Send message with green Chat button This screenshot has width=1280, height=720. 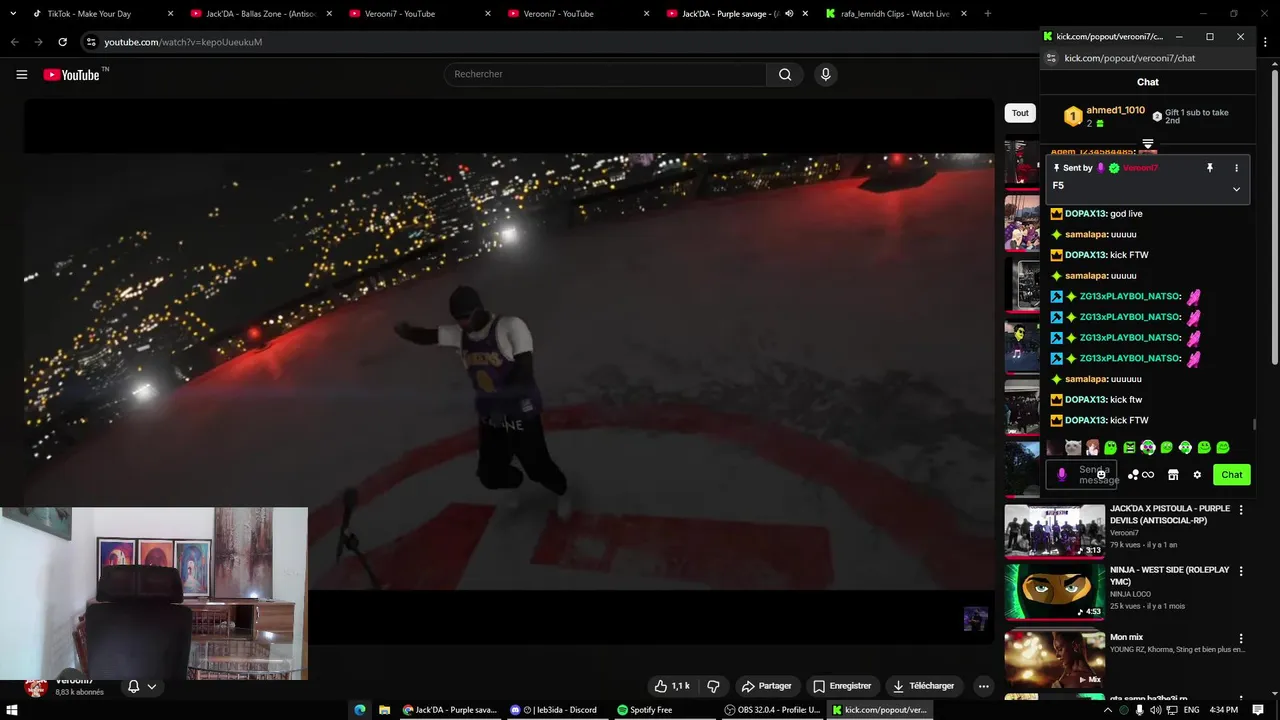click(1232, 475)
